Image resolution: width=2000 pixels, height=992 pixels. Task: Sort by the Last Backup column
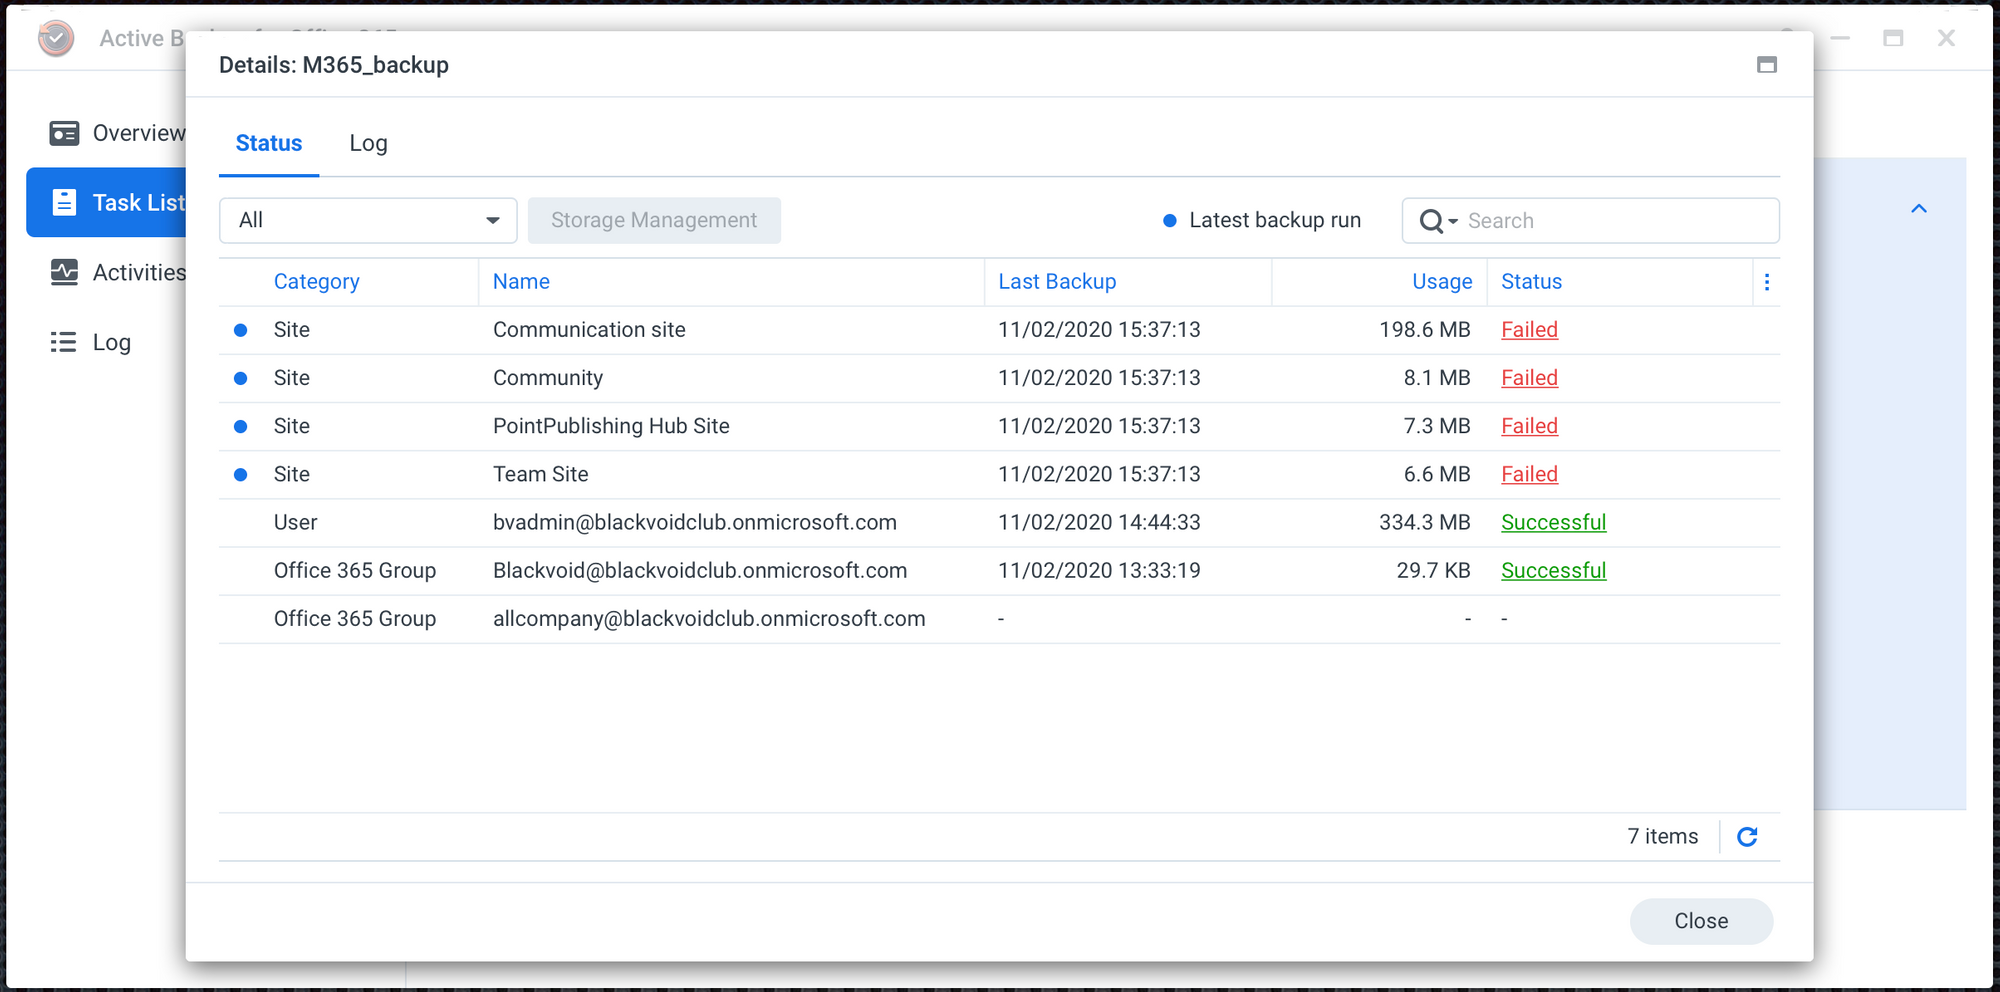tap(1057, 282)
